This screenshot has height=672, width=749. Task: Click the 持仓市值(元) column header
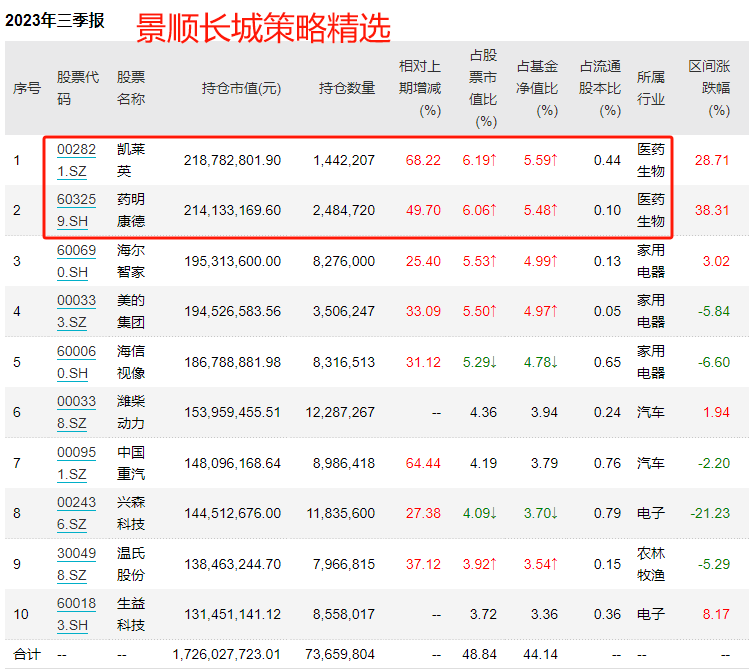[x=241, y=88]
